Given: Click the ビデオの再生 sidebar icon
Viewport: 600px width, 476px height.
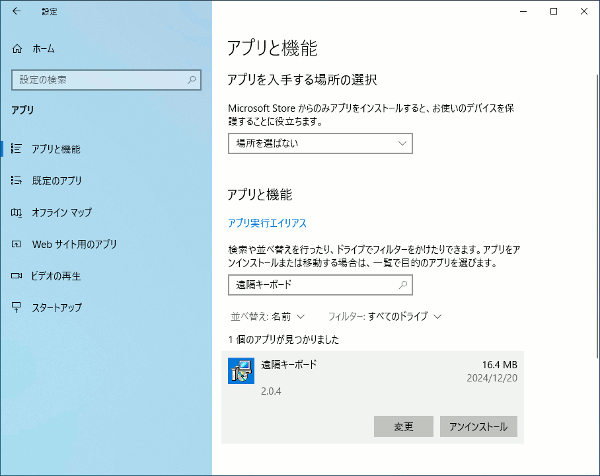Looking at the screenshot, I should click(x=16, y=276).
